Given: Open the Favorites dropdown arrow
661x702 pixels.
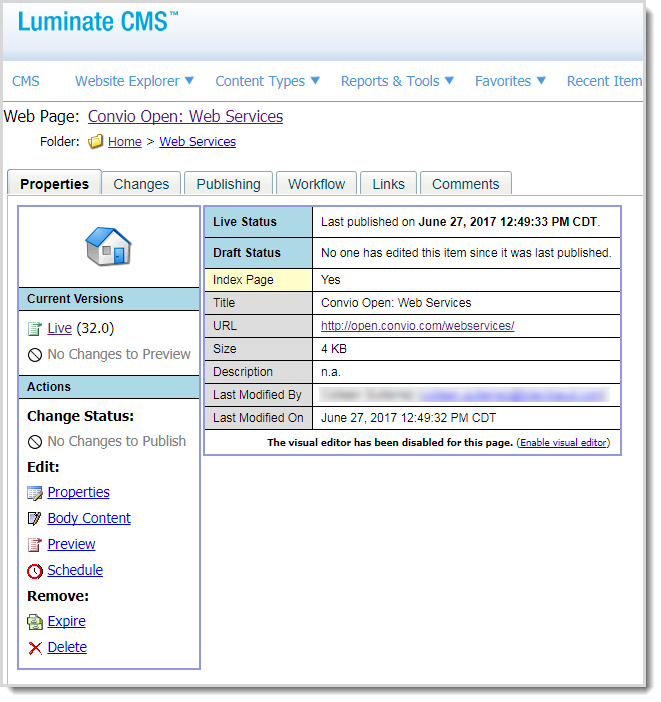Looking at the screenshot, I should pos(541,81).
